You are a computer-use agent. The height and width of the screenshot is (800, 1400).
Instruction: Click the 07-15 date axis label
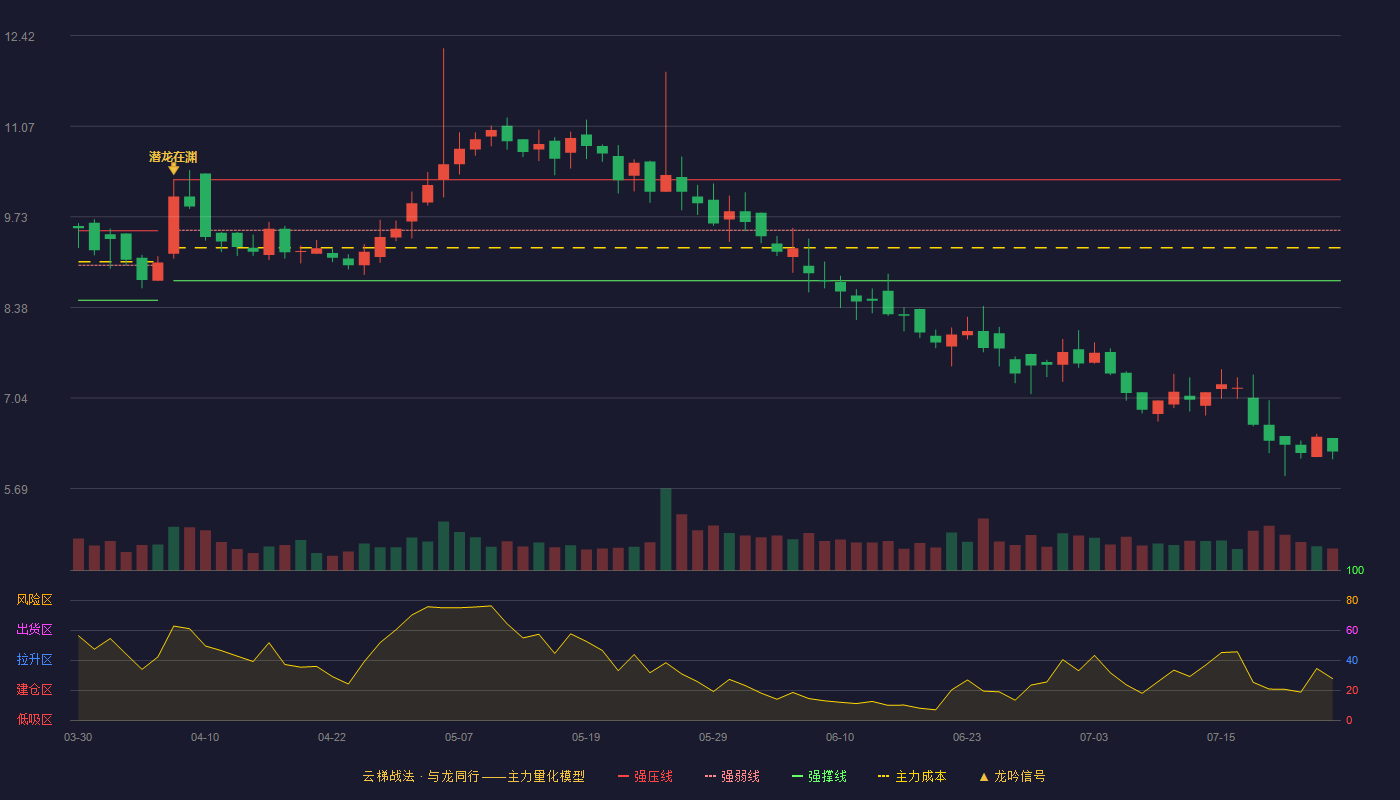pos(1221,737)
